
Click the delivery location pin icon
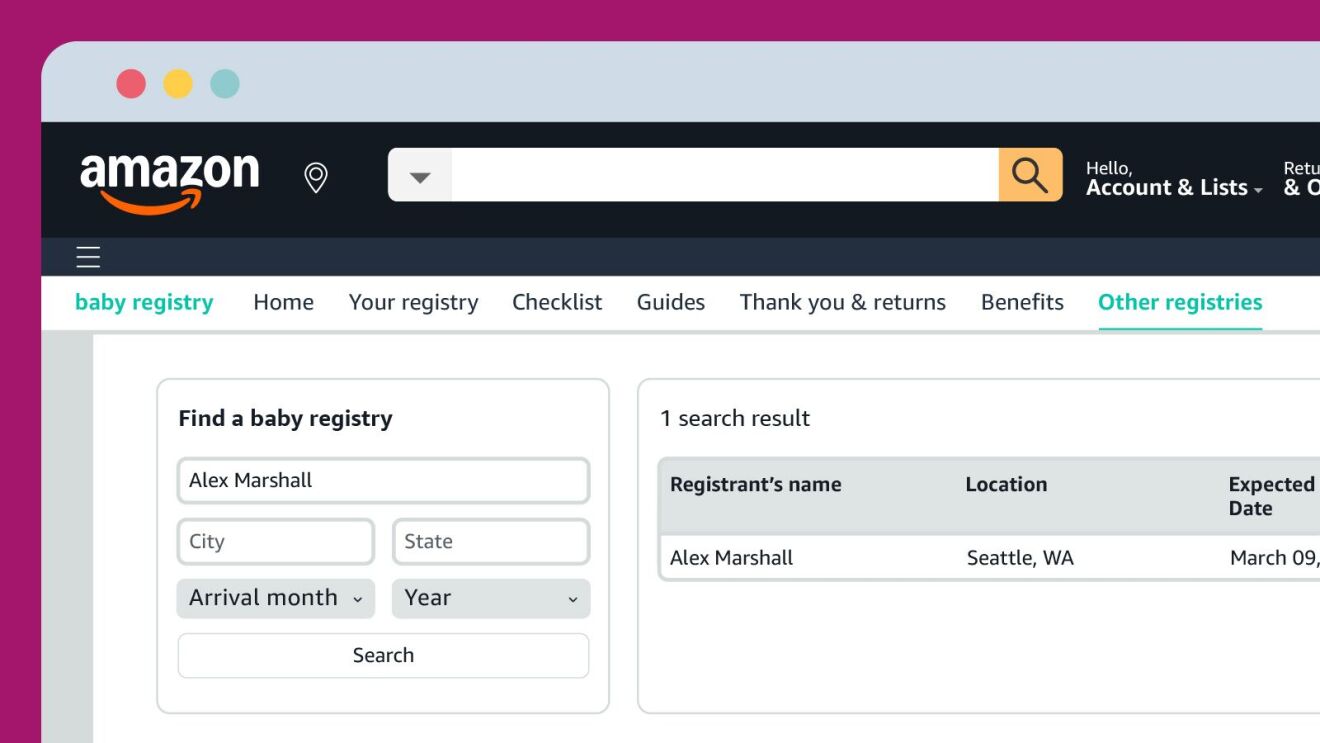coord(316,178)
